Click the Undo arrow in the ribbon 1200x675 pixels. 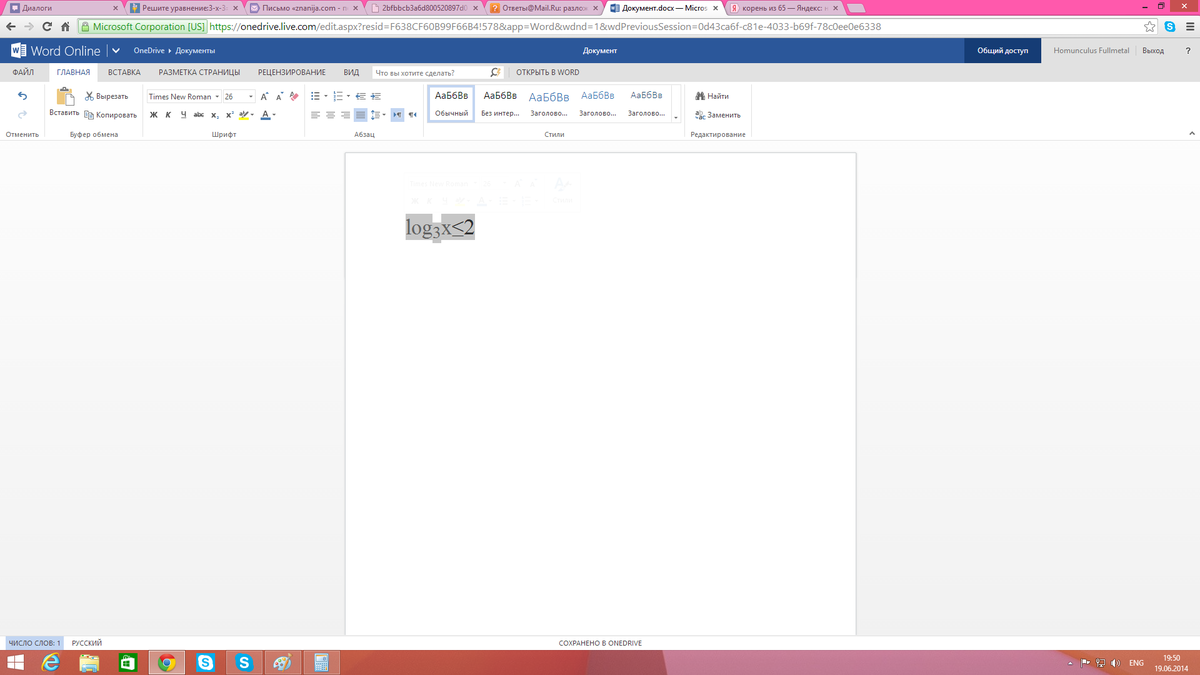coord(22,96)
